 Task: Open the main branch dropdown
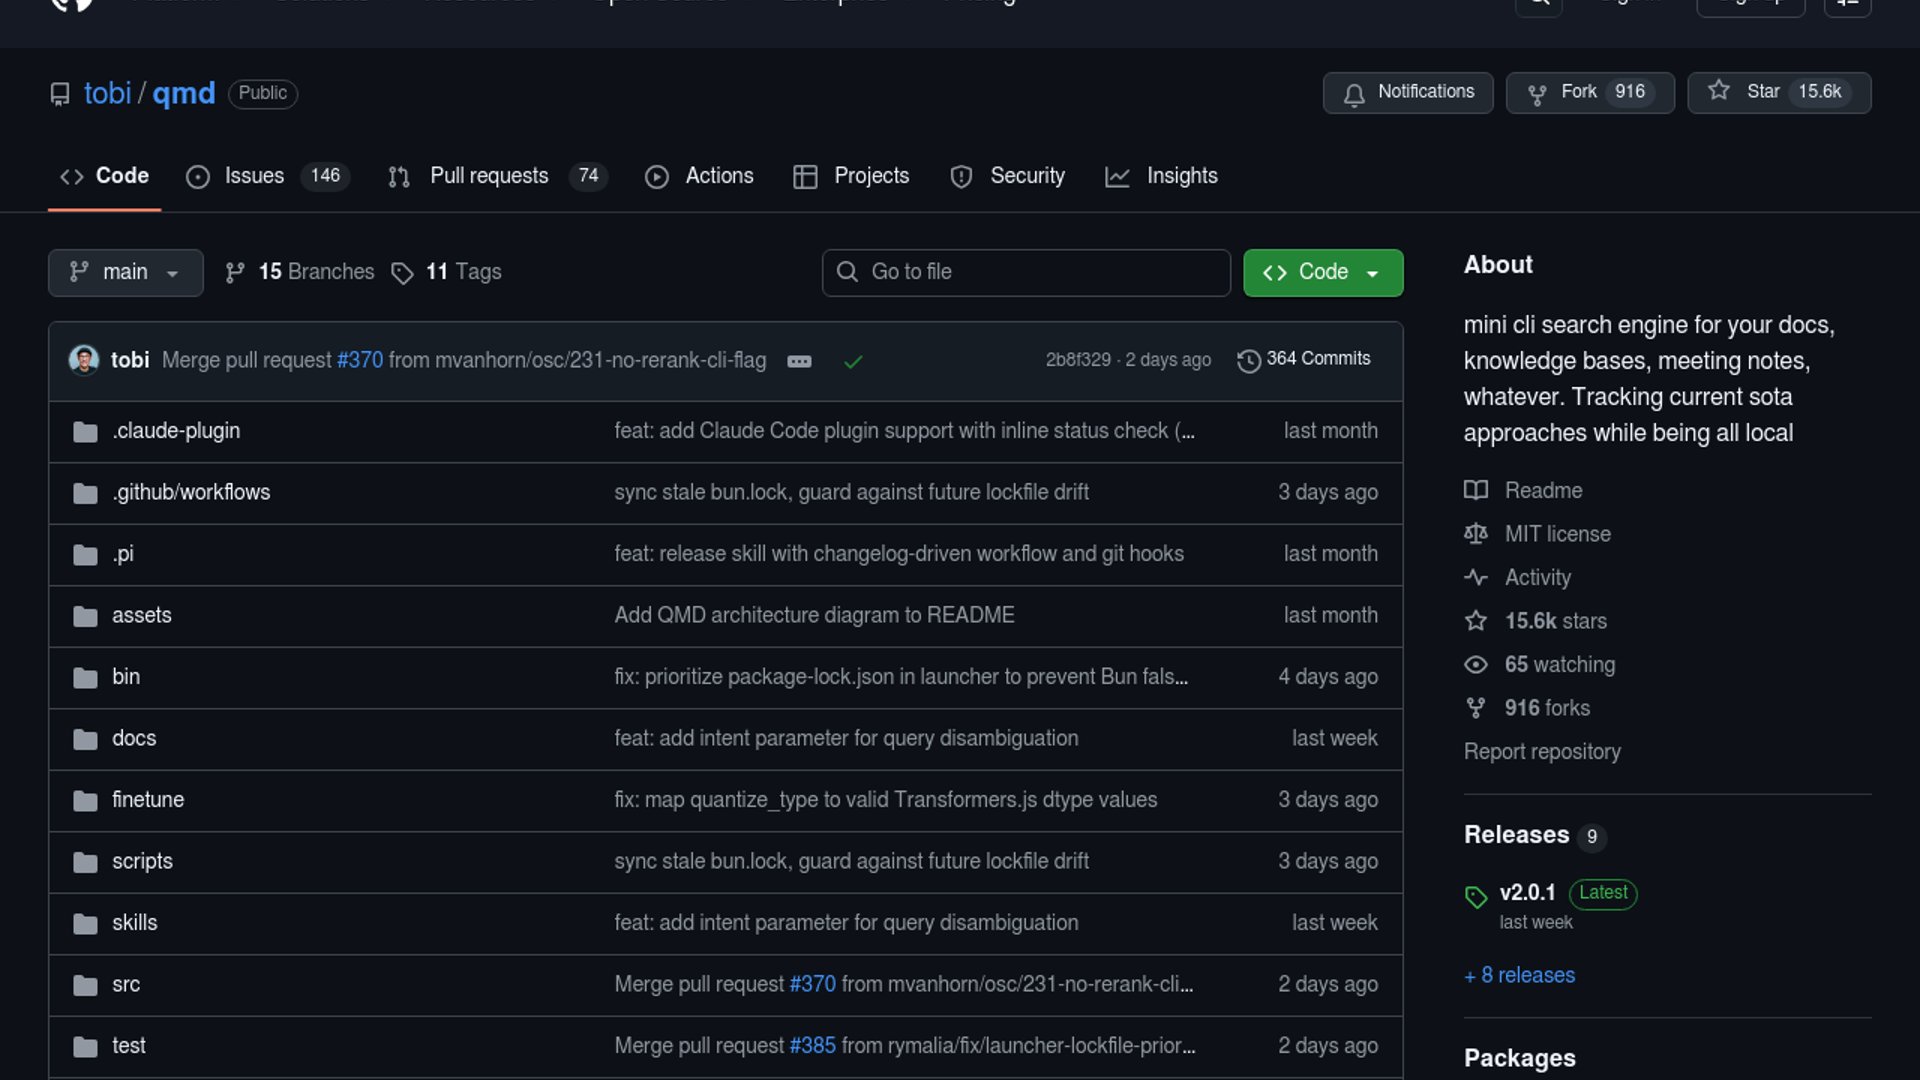pyautogui.click(x=125, y=272)
